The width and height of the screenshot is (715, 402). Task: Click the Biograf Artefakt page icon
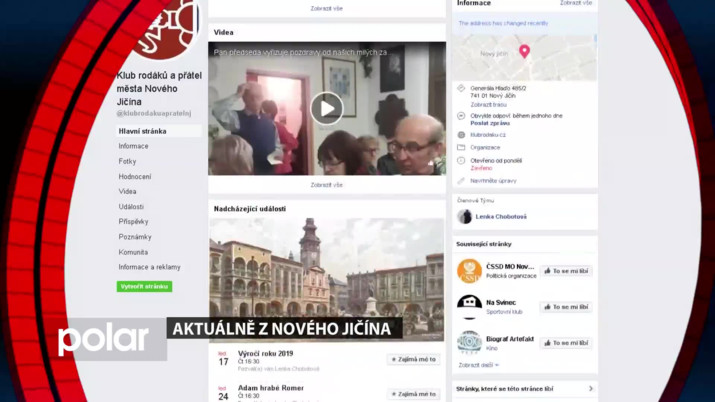(470, 342)
